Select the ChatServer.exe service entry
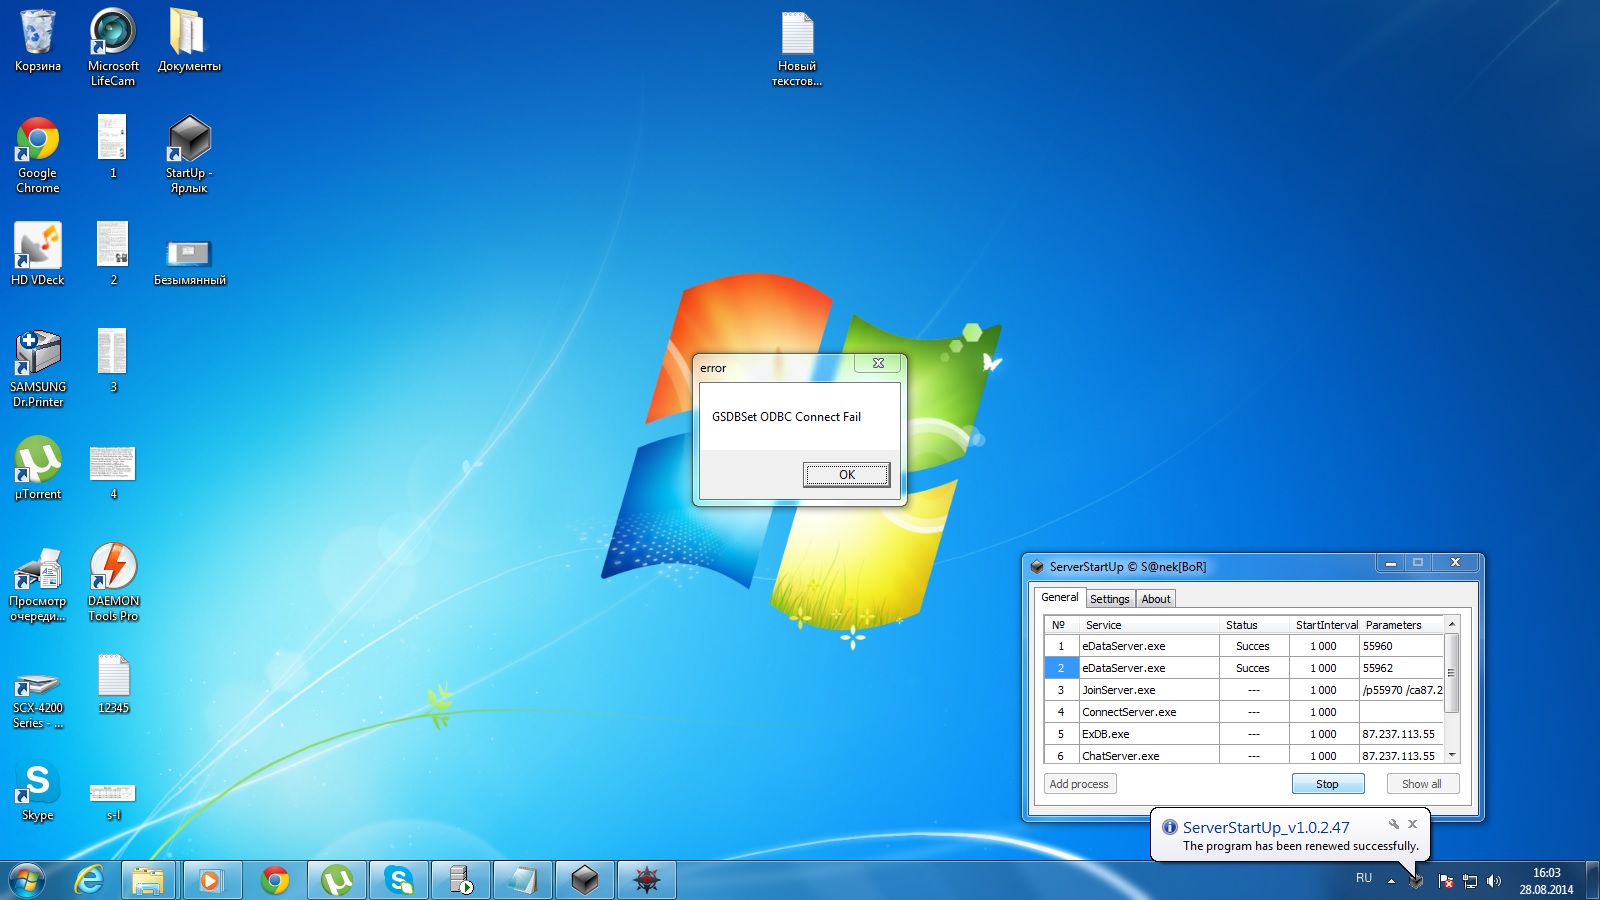The width and height of the screenshot is (1600, 900). coord(1243,756)
